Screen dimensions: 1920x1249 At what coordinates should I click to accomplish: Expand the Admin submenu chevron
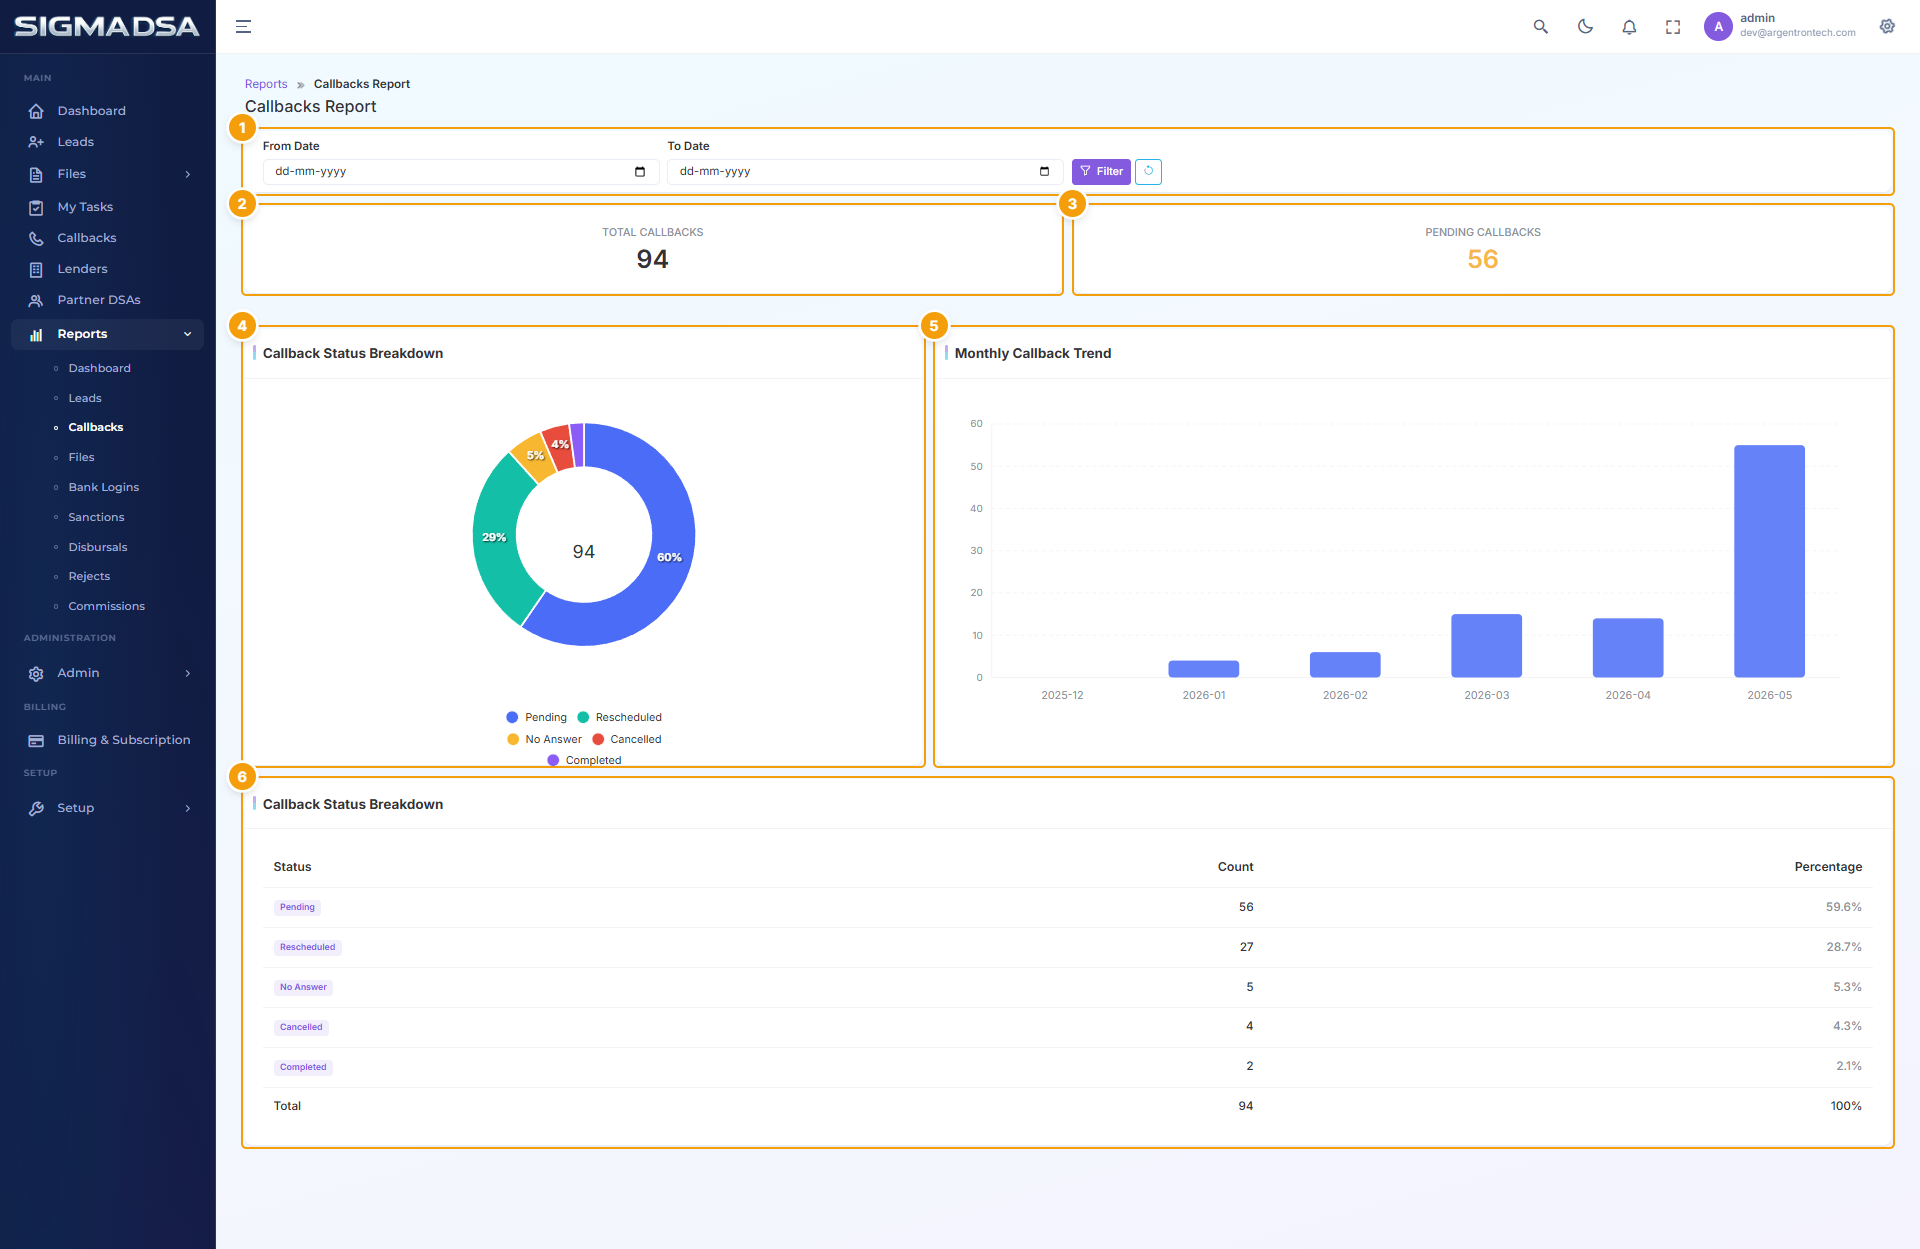[x=188, y=674]
